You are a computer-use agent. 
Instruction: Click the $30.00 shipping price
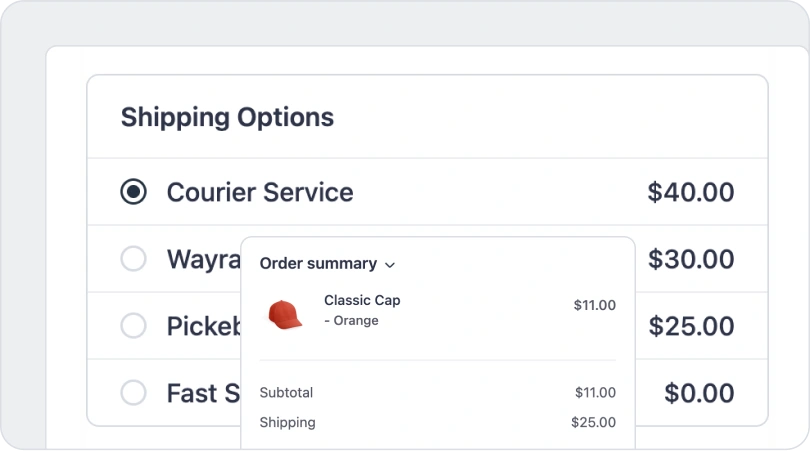pyautogui.click(x=691, y=259)
